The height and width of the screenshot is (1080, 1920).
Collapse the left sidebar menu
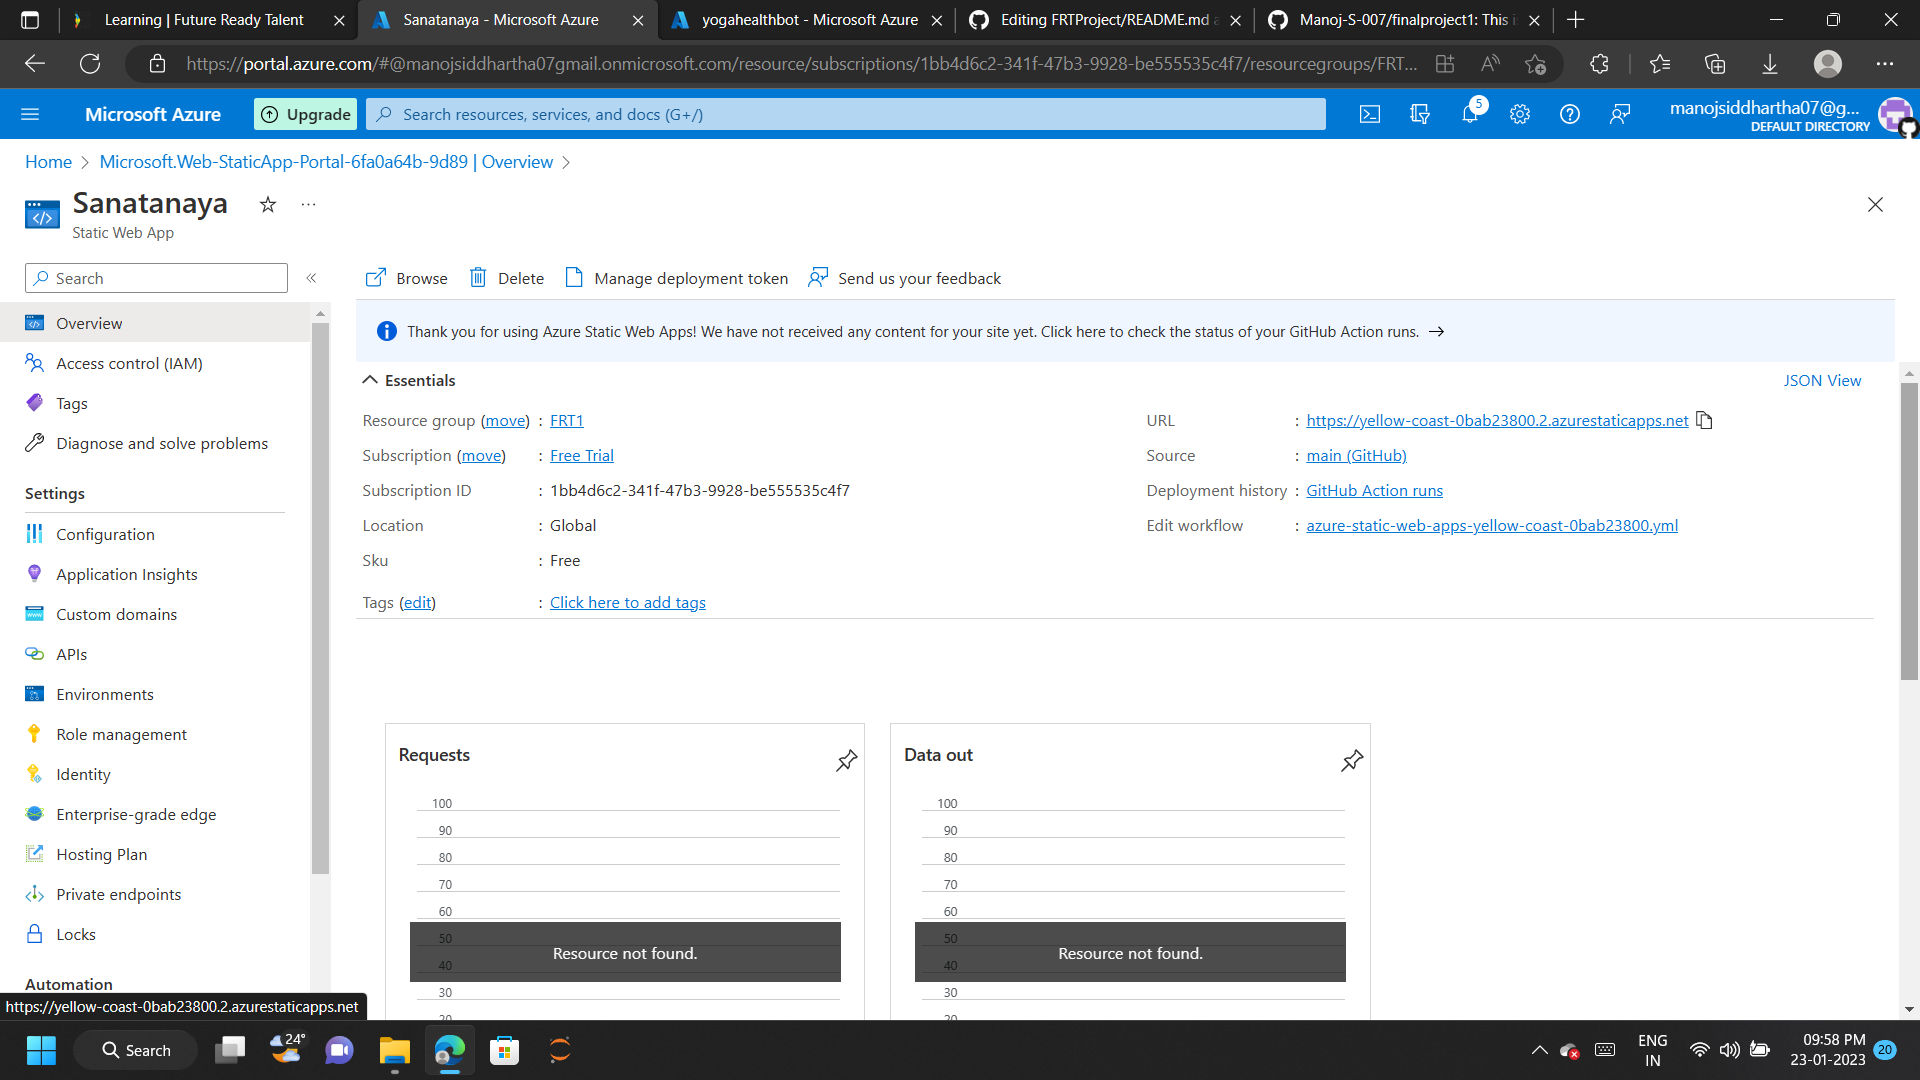click(311, 278)
